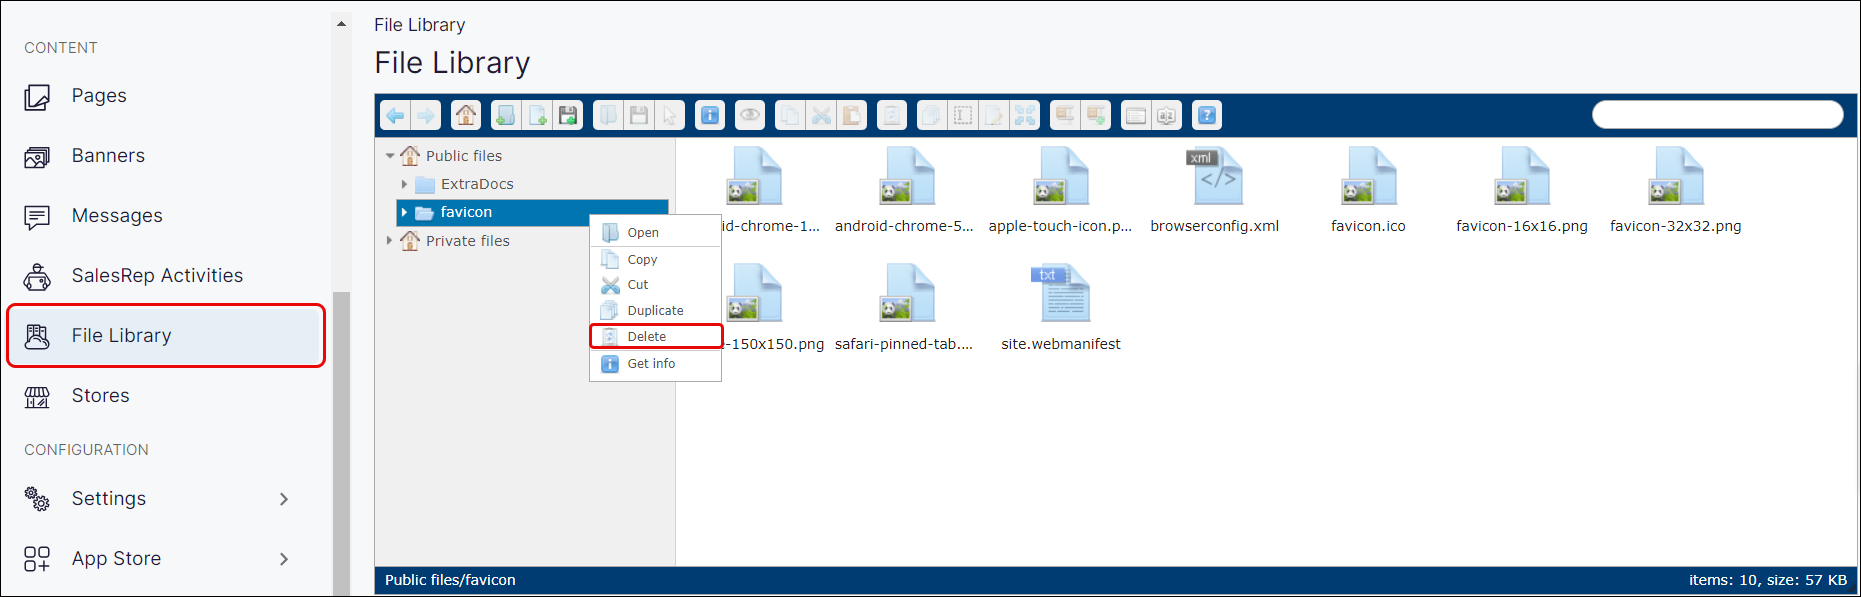Open Get info from the toolbar
1861x597 pixels.
pyautogui.click(x=710, y=116)
